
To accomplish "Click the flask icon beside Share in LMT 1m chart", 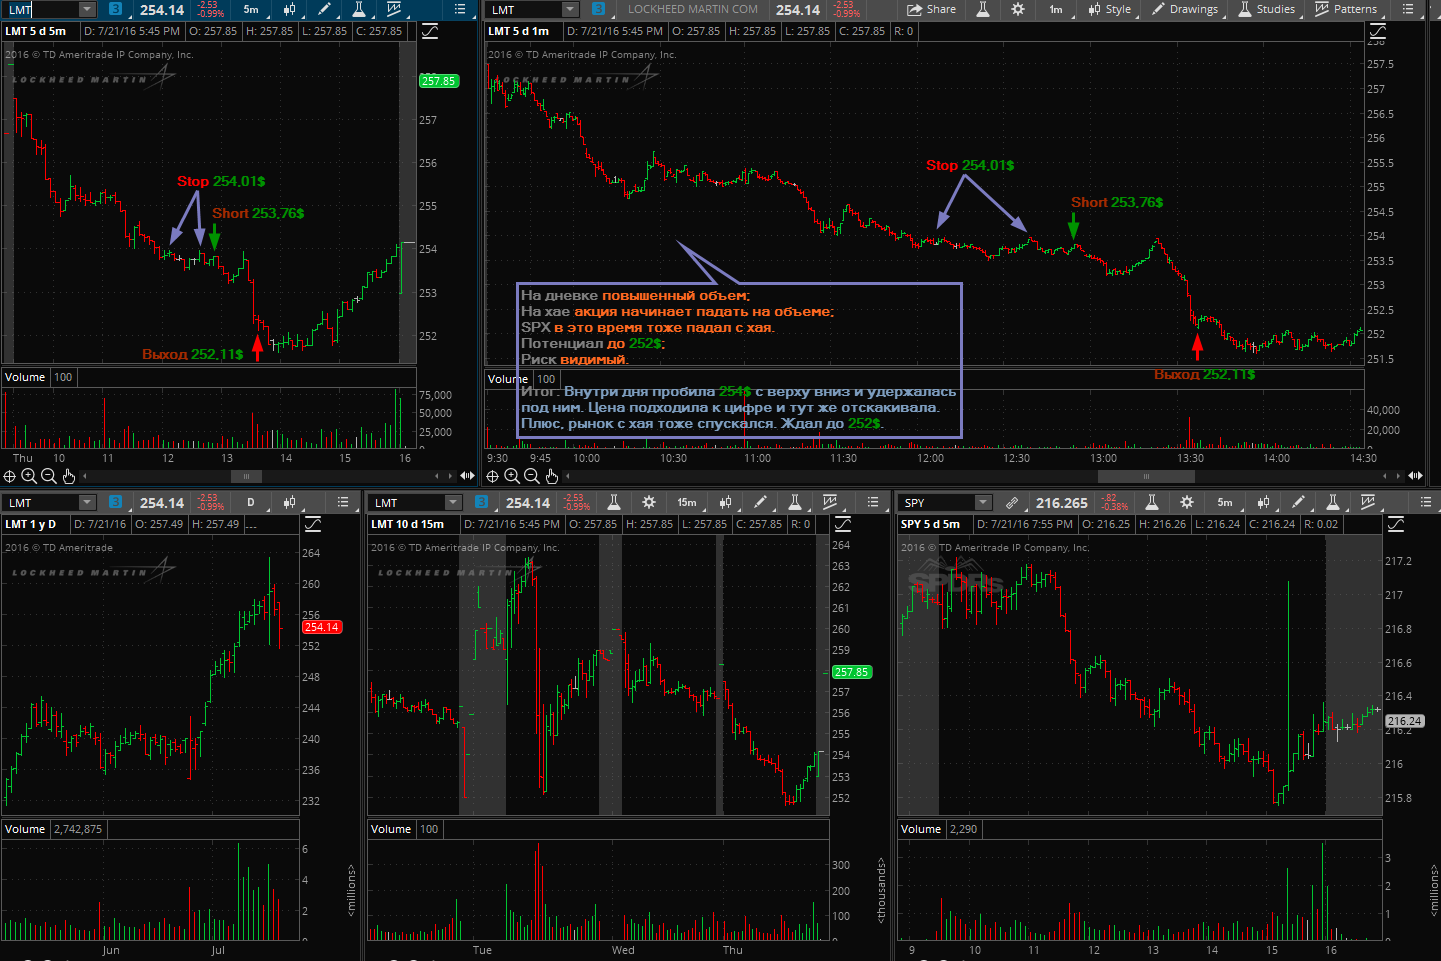I will (983, 9).
